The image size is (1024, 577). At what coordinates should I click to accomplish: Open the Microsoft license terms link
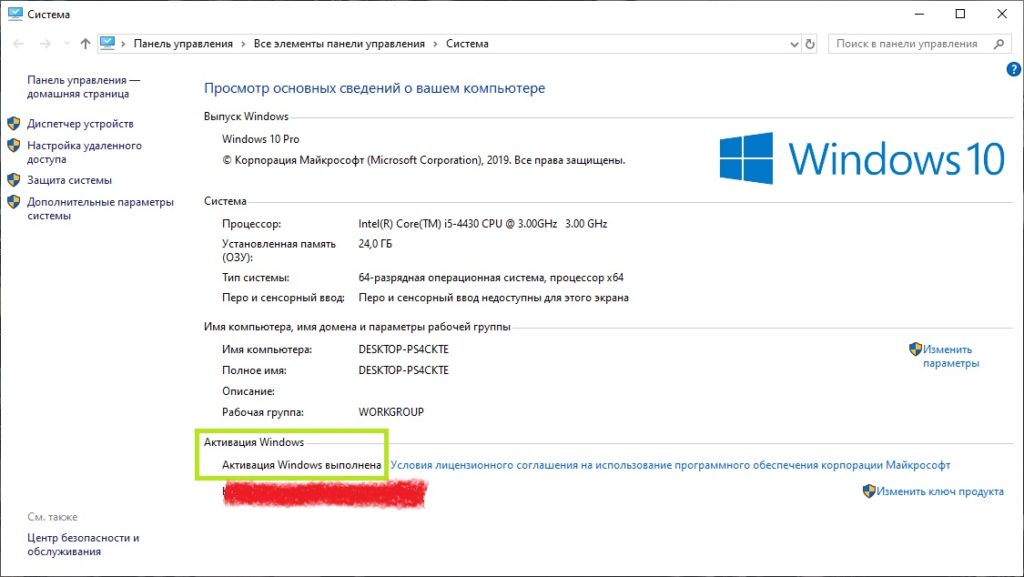click(670, 465)
